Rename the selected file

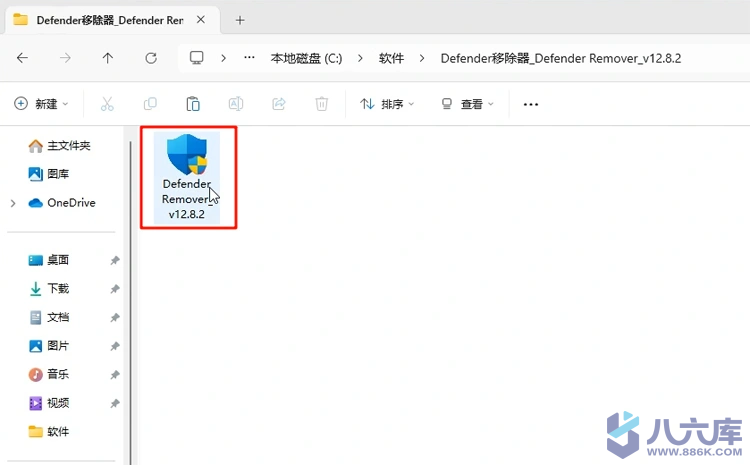pos(236,104)
